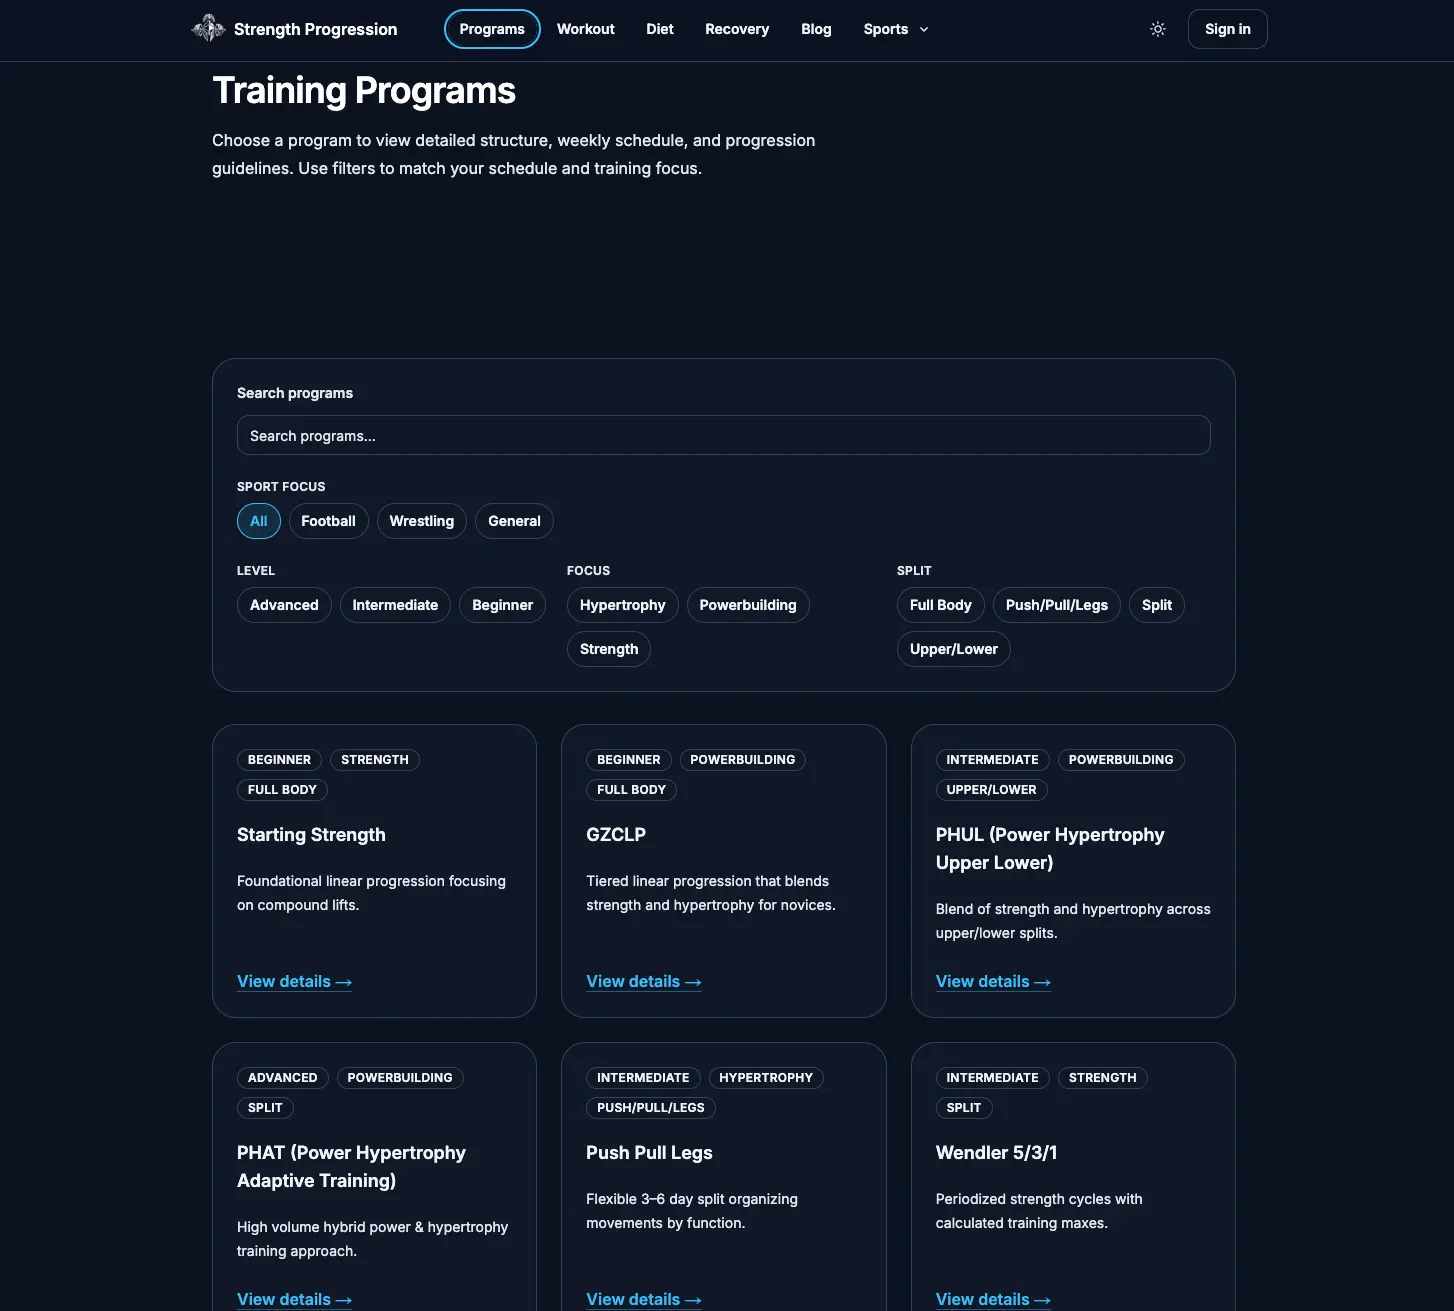Viewport: 1454px width, 1311px height.
Task: View details for Starting Strength
Action: coord(294,982)
